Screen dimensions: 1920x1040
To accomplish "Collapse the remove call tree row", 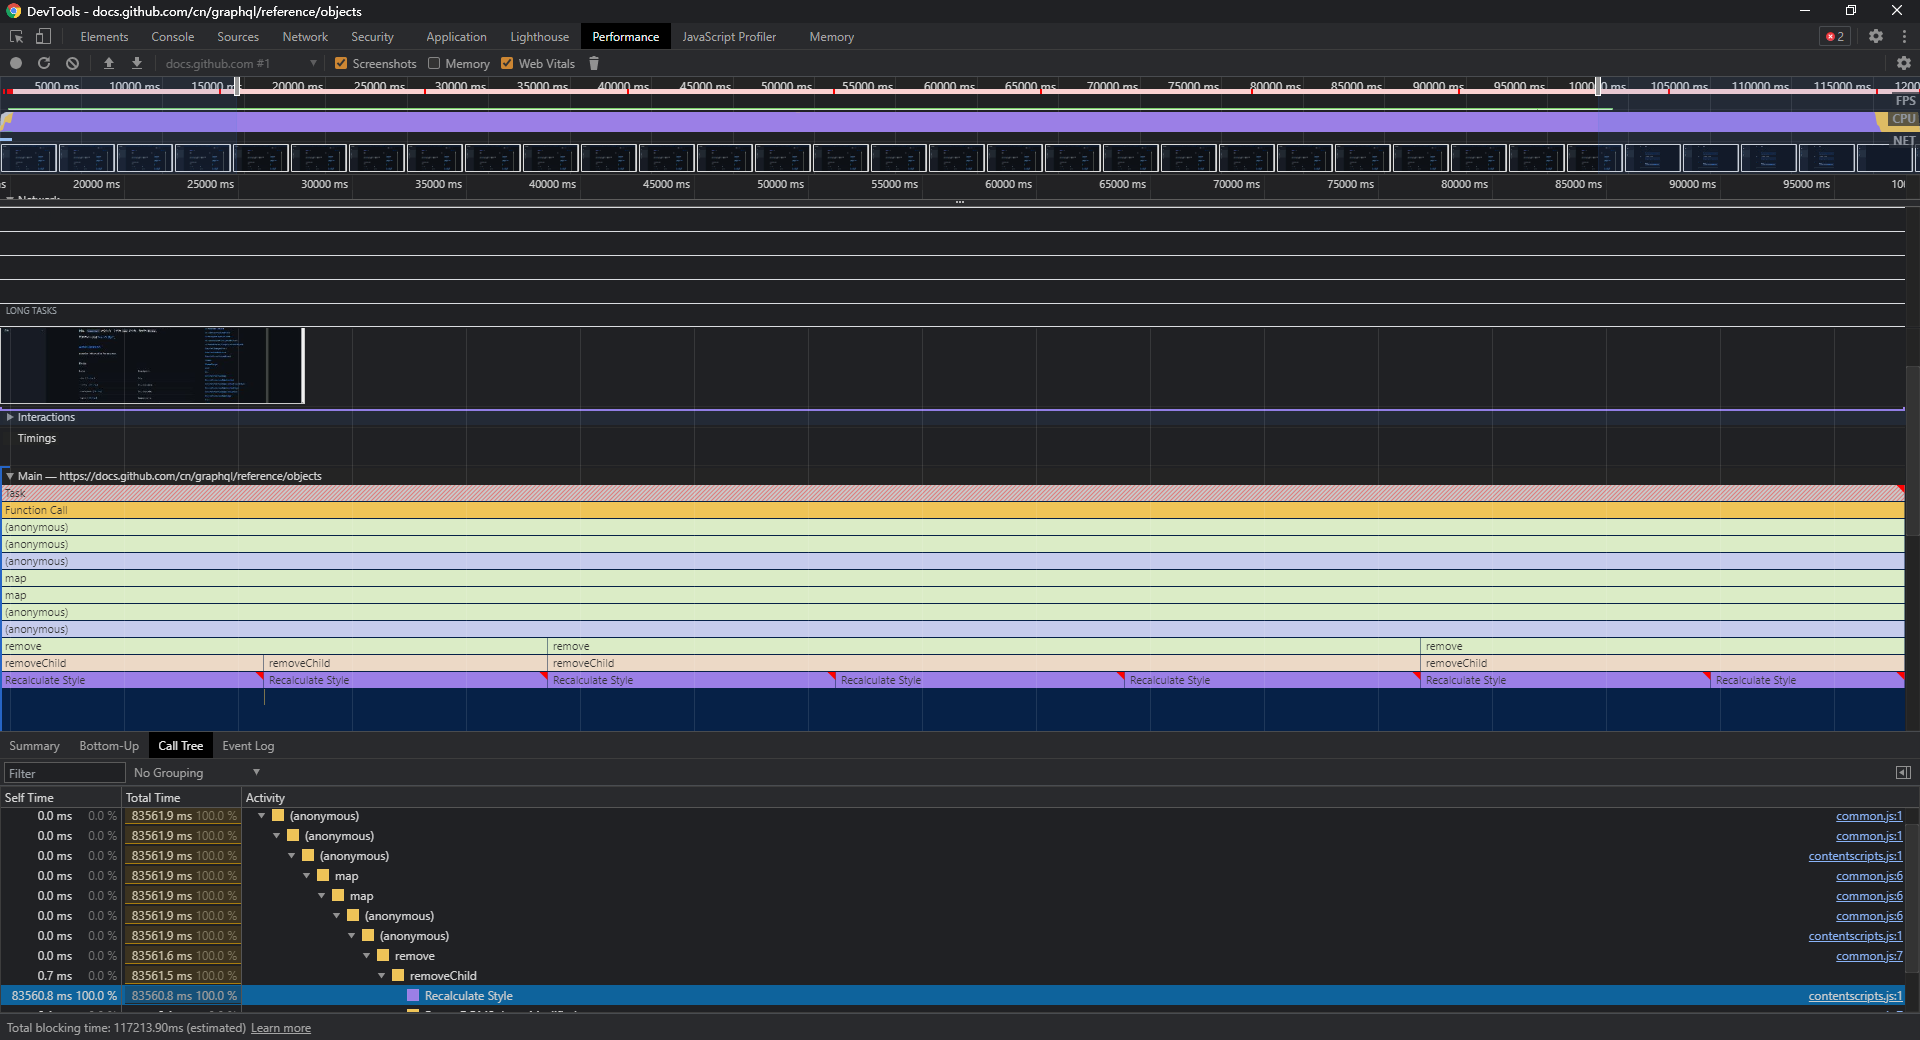I will pos(367,956).
